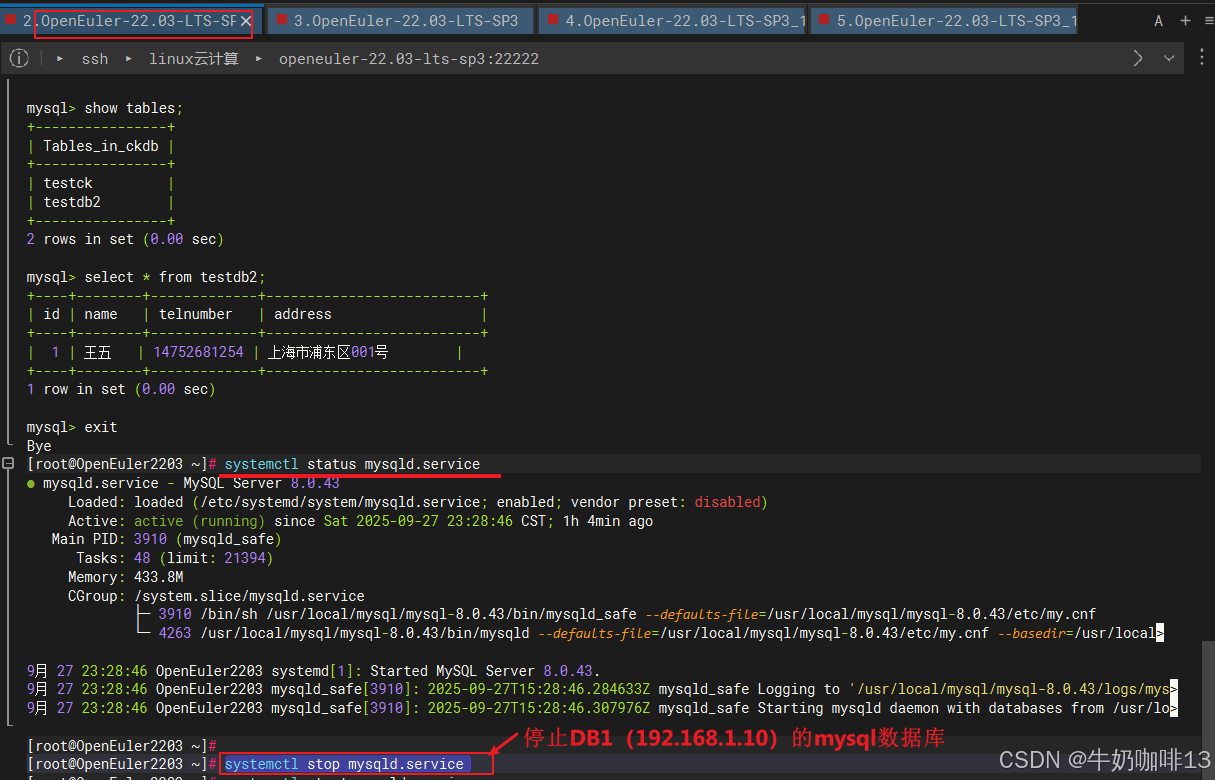The image size is (1215, 780).
Task: Click the name 'id' column header
Action: click(x=52, y=314)
